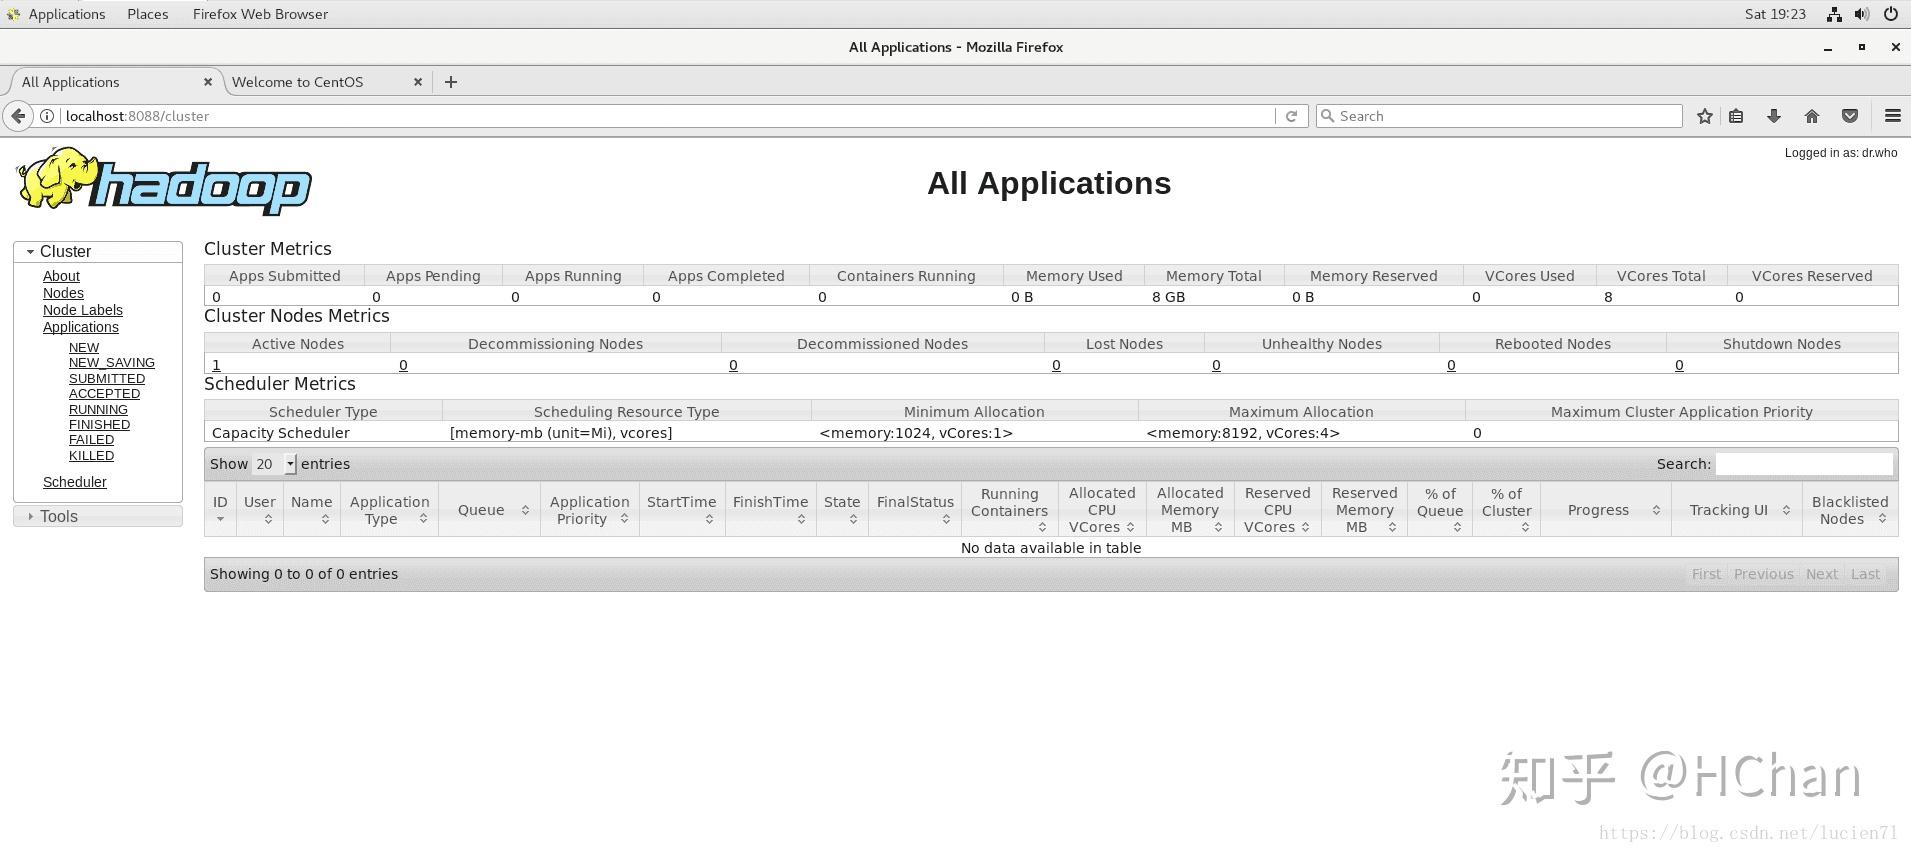Screen dimensions: 1911x853
Task: Show bookmarks via the clipboard list icon
Action: [x=1736, y=116]
